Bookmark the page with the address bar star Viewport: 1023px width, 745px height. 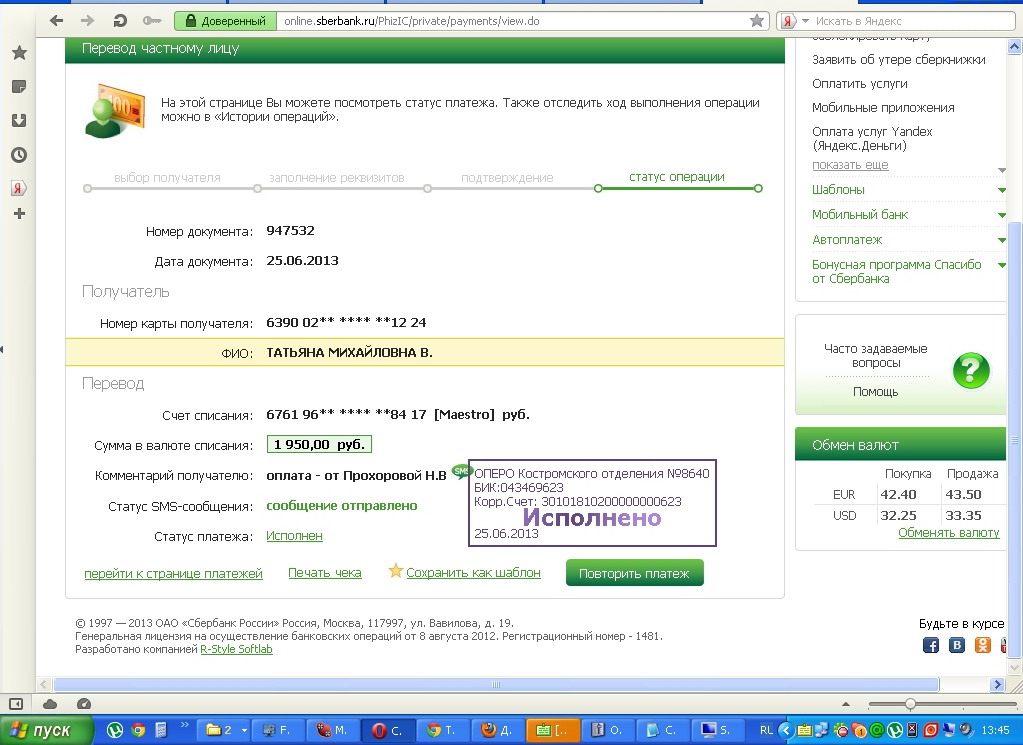tap(757, 21)
